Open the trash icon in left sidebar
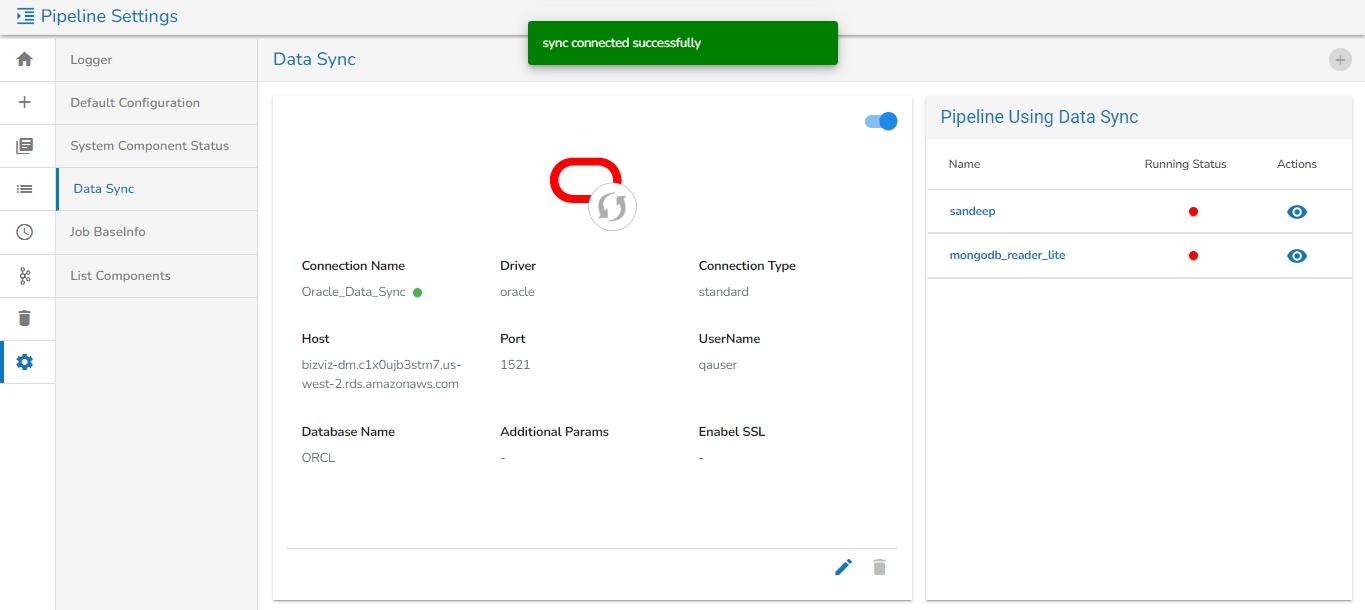1365x610 pixels. (25, 318)
